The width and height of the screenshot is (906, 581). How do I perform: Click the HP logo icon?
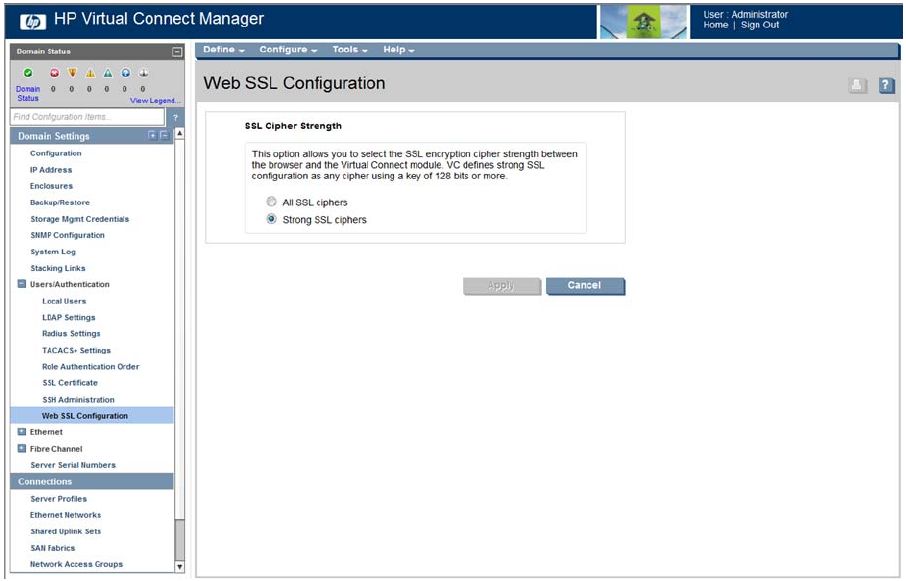(32, 22)
